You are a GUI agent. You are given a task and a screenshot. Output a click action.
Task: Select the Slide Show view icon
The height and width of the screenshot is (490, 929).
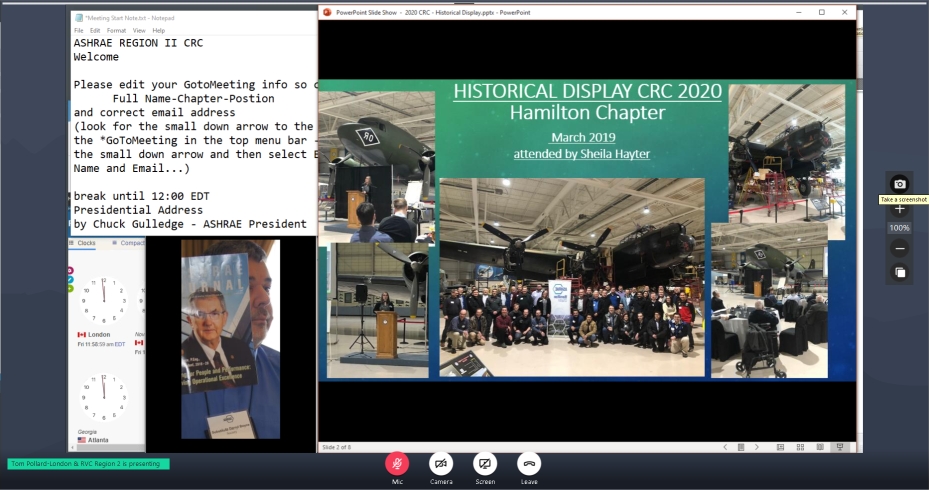840,447
